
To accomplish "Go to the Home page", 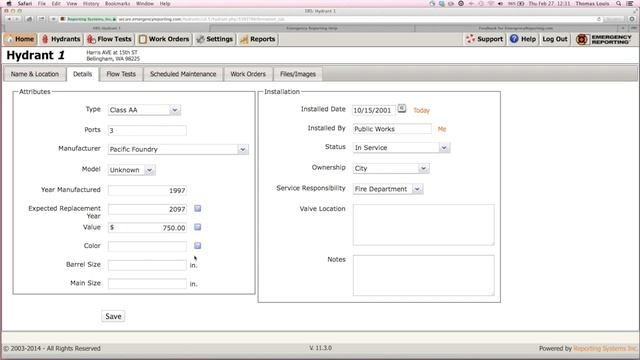I will click(x=20, y=39).
